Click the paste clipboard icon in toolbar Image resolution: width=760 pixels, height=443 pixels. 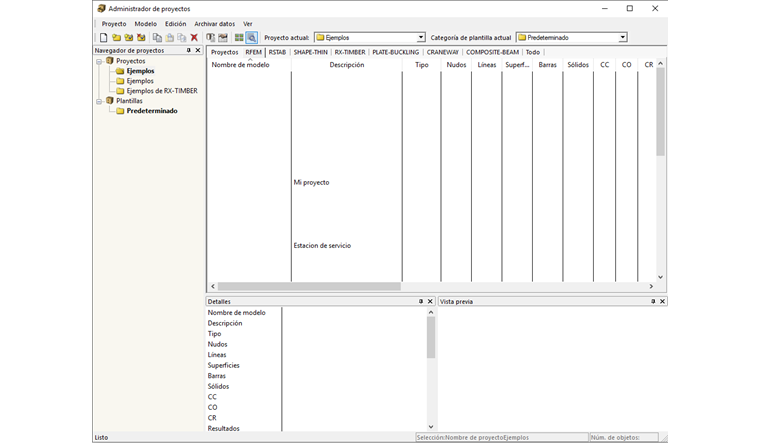(170, 37)
